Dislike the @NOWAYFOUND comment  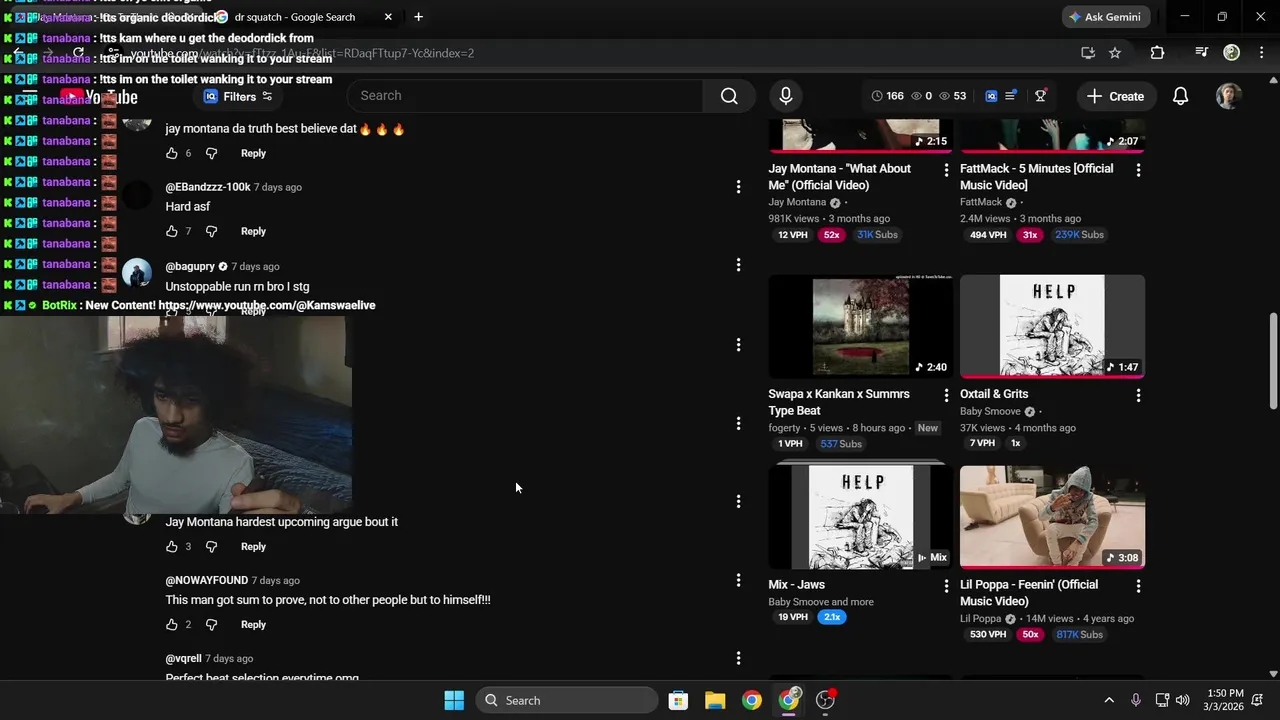(211, 624)
